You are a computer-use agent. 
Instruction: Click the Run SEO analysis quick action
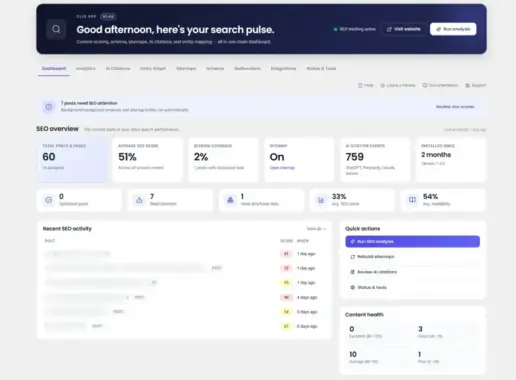click(x=413, y=242)
